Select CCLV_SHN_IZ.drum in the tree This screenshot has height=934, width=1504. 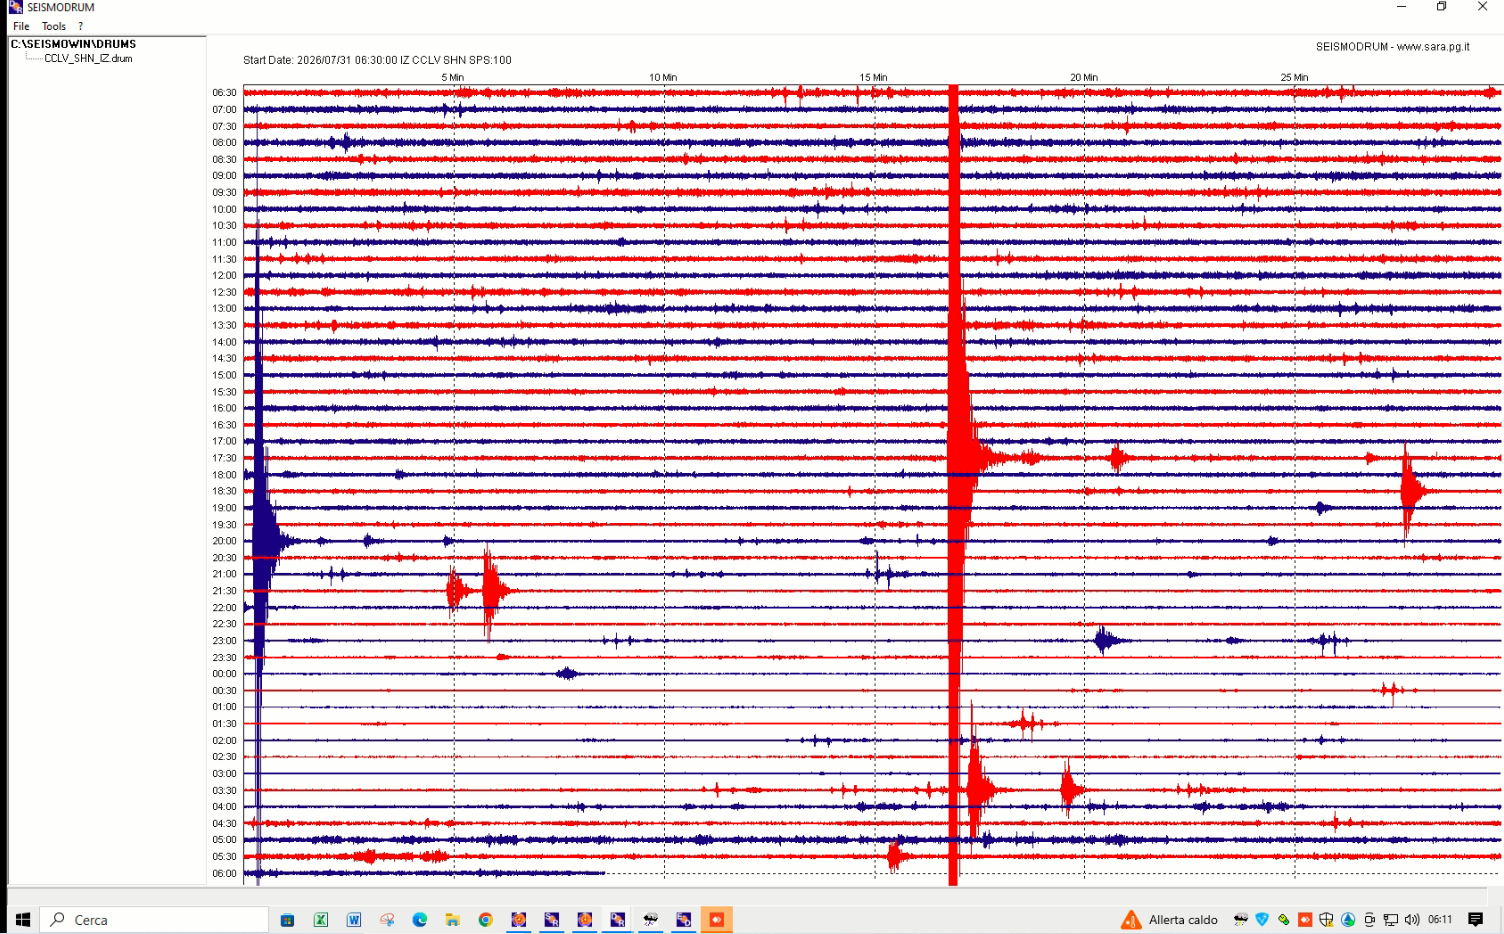point(88,58)
